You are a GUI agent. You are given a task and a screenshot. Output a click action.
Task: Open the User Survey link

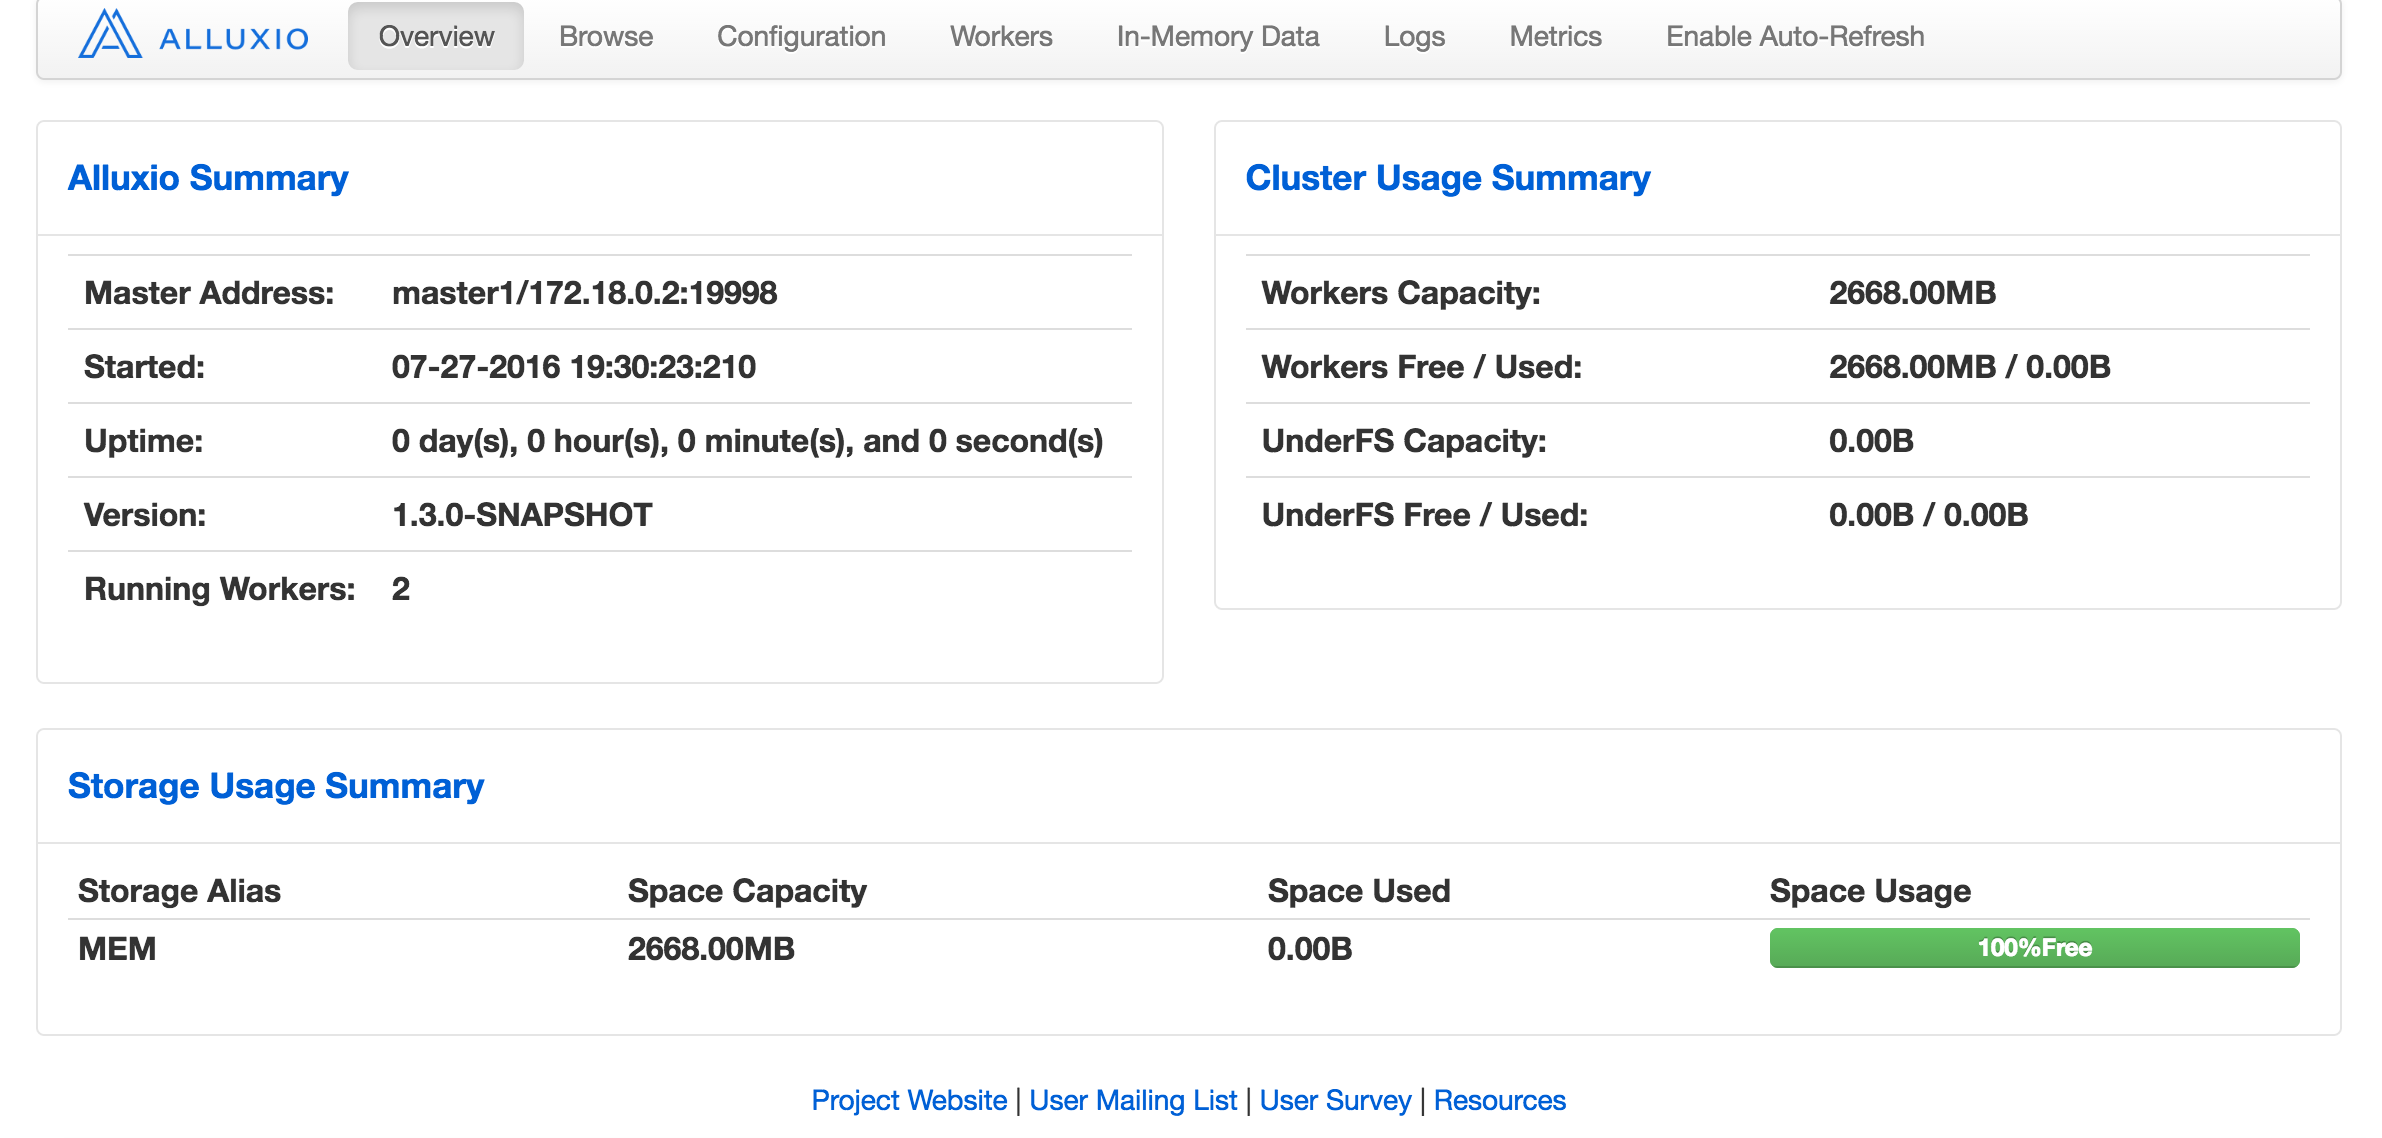pyautogui.click(x=1334, y=1100)
